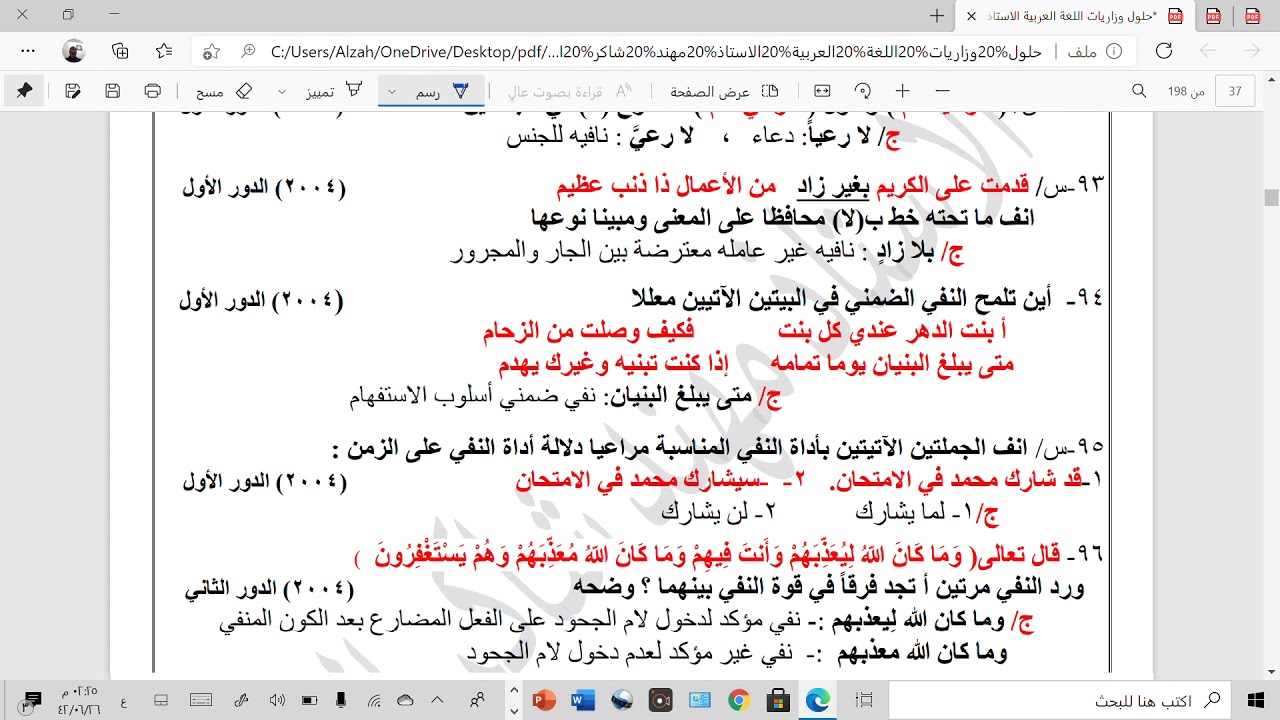1280x720 pixels.
Task: Click the Zoom in plus icon
Action: click(x=902, y=91)
